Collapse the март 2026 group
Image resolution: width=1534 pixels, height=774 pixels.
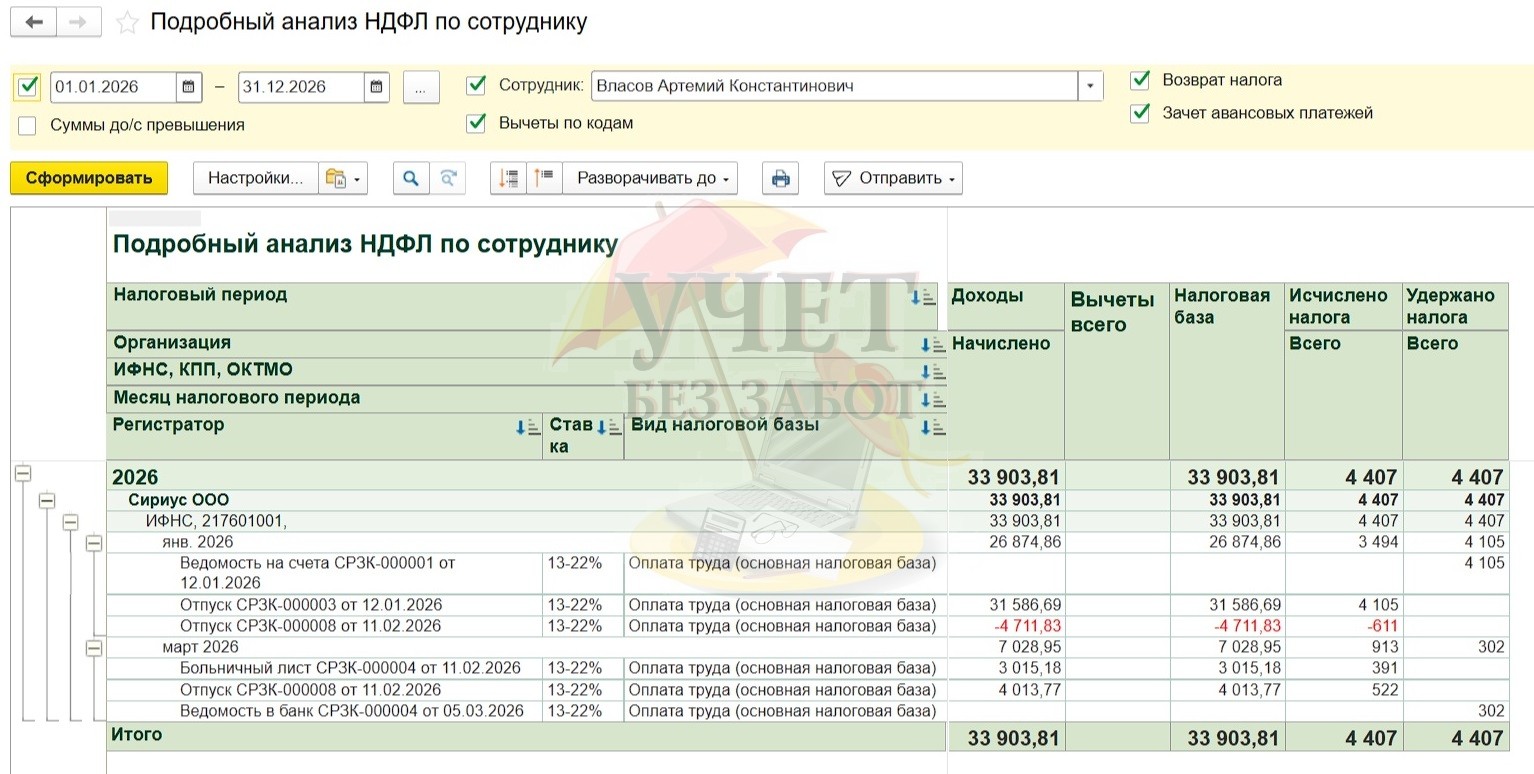(x=94, y=649)
